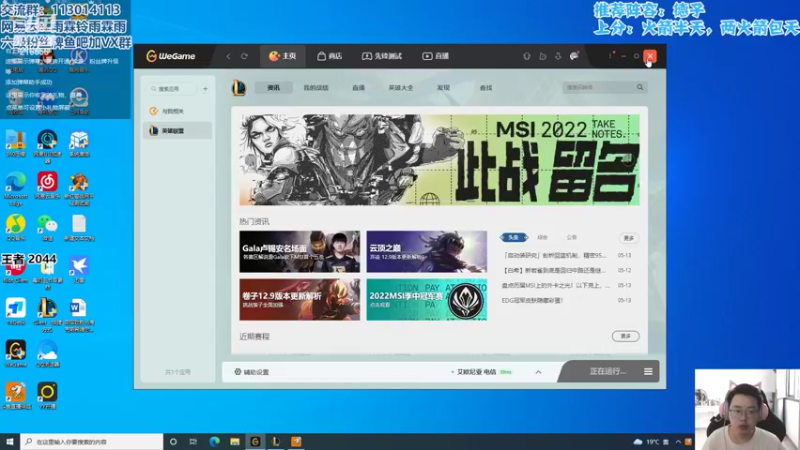Viewport: 800px width, 450px height.
Task: Open the blue bird app desktop icon
Action: click(79, 269)
